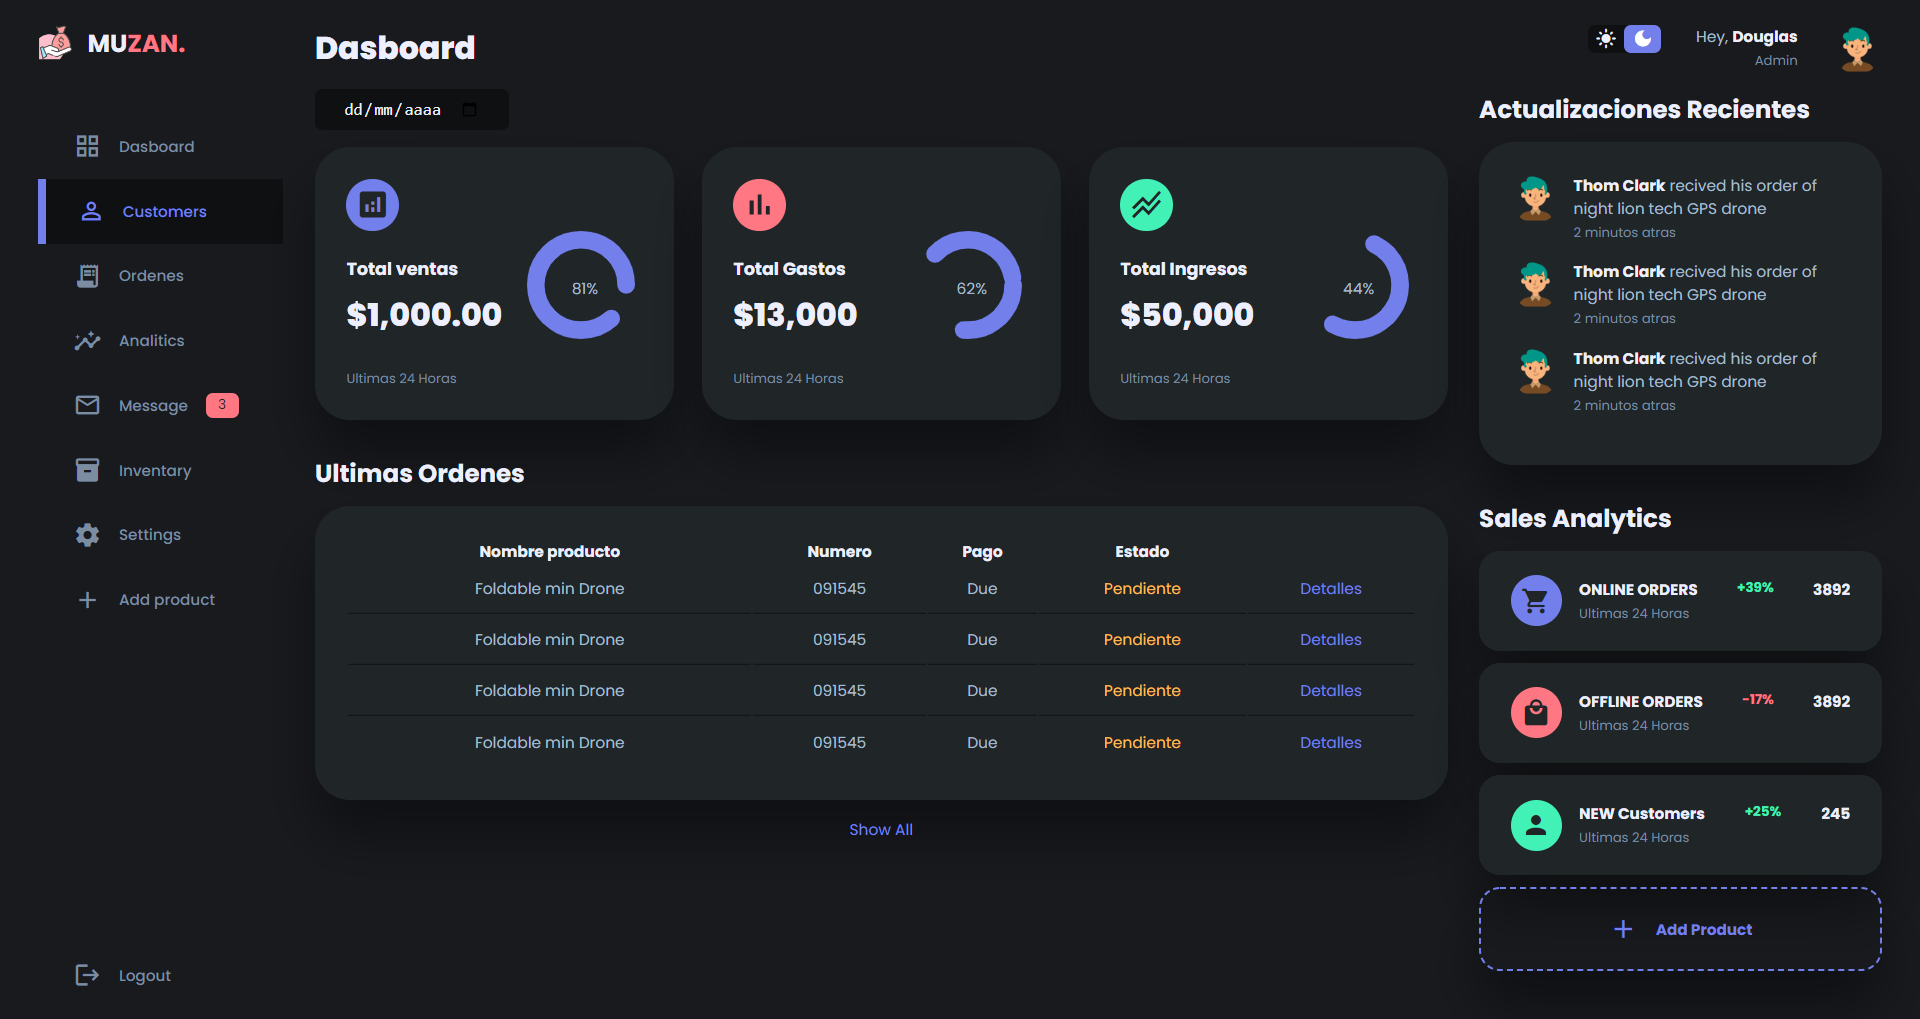Click the Estado column header
The width and height of the screenshot is (1920, 1019).
click(x=1142, y=552)
